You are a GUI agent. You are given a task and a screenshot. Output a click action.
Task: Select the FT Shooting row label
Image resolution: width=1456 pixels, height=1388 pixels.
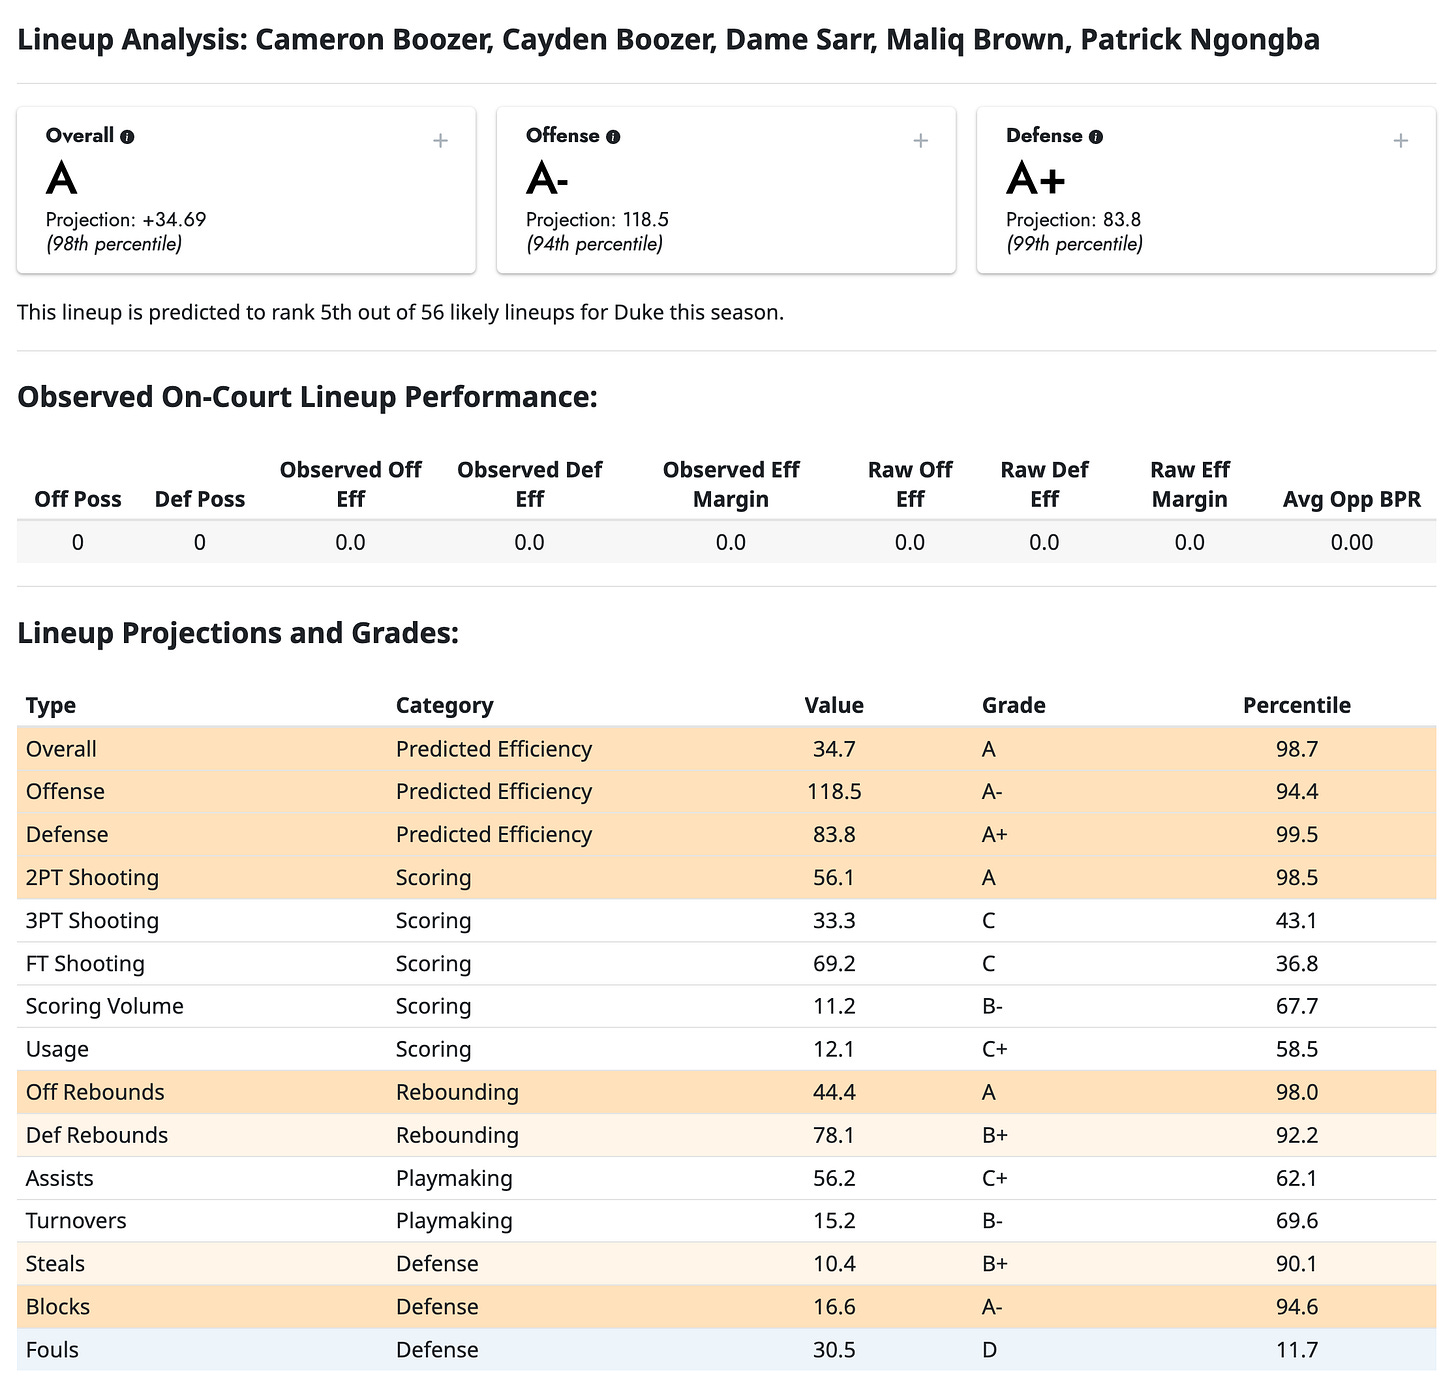85,963
